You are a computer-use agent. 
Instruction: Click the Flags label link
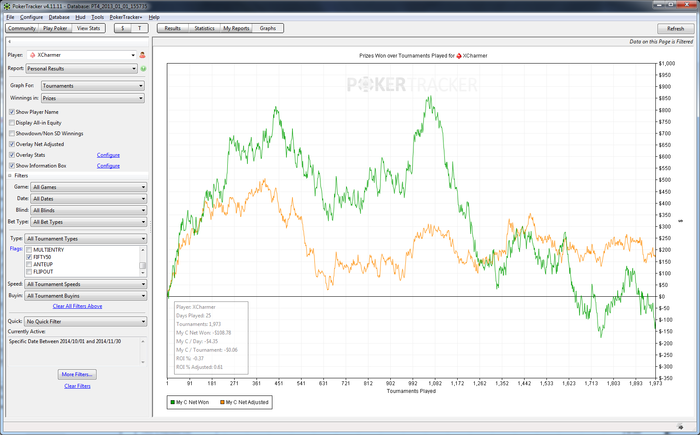16,249
